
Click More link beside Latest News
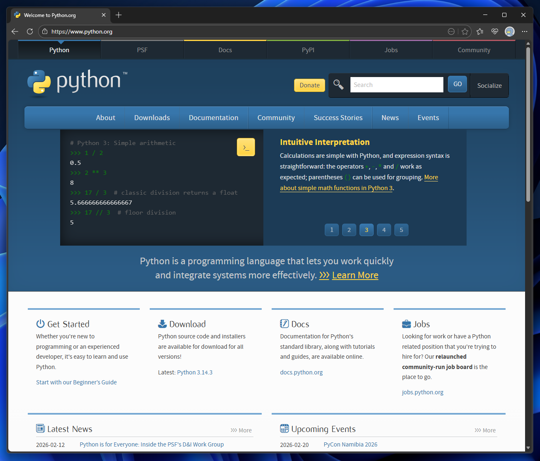[241, 430]
